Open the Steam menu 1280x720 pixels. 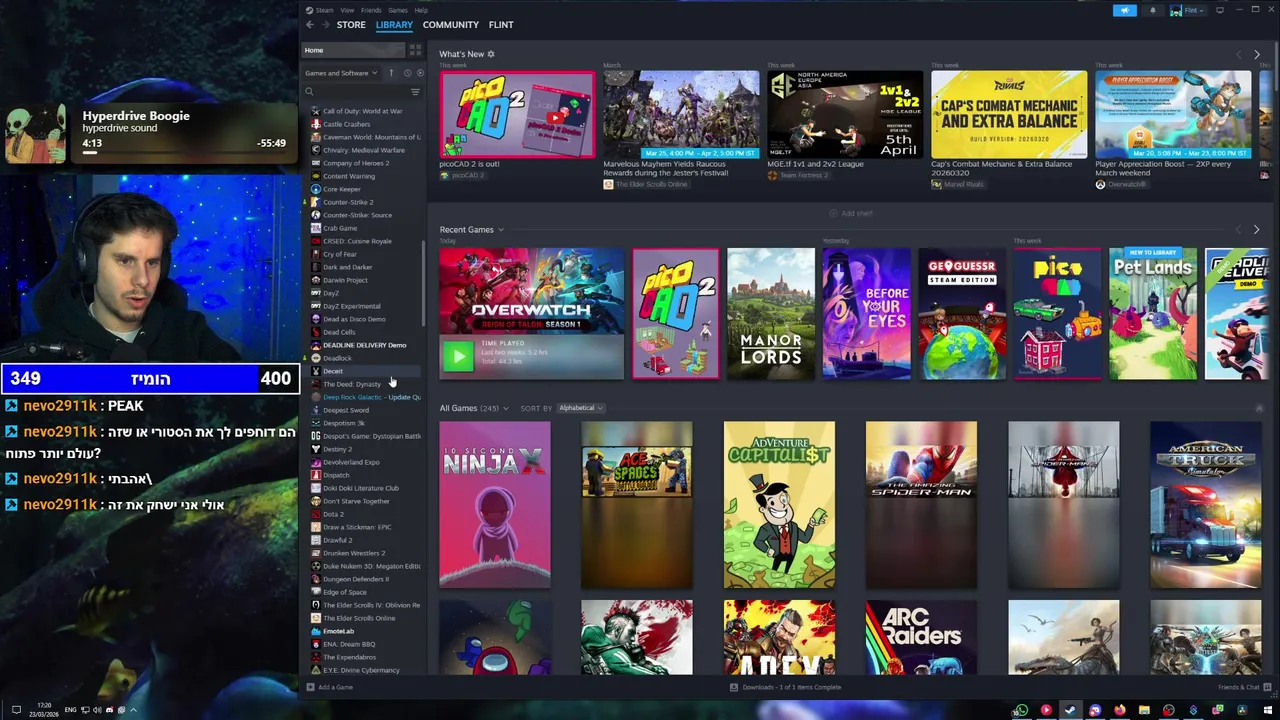click(x=322, y=10)
